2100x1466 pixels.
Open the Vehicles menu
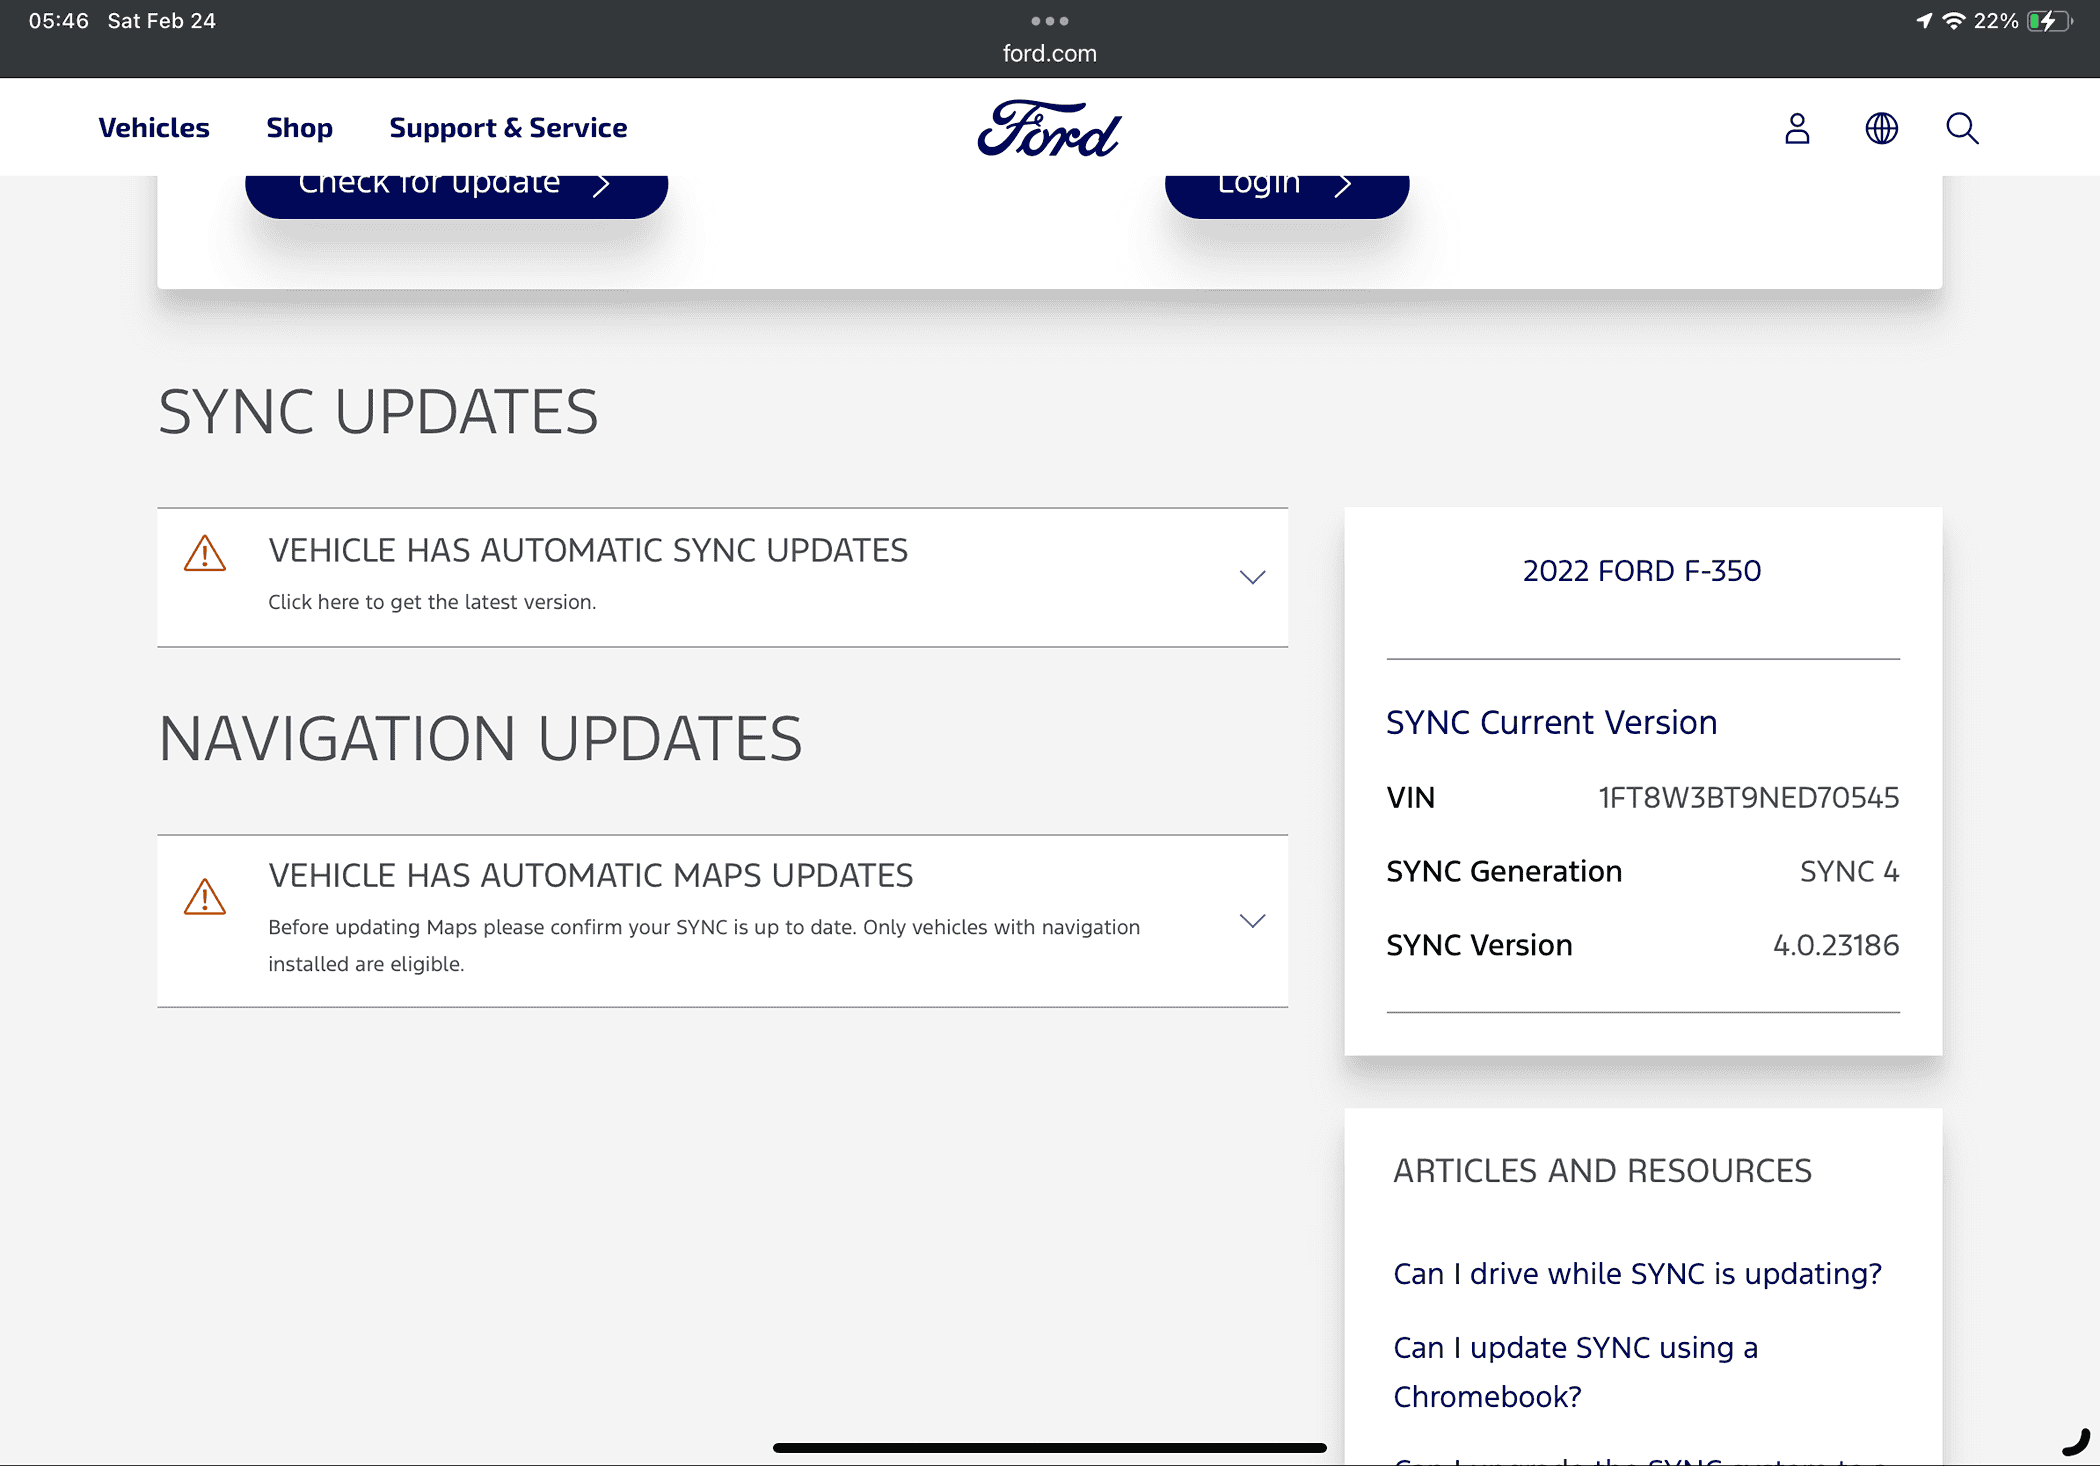coord(154,128)
